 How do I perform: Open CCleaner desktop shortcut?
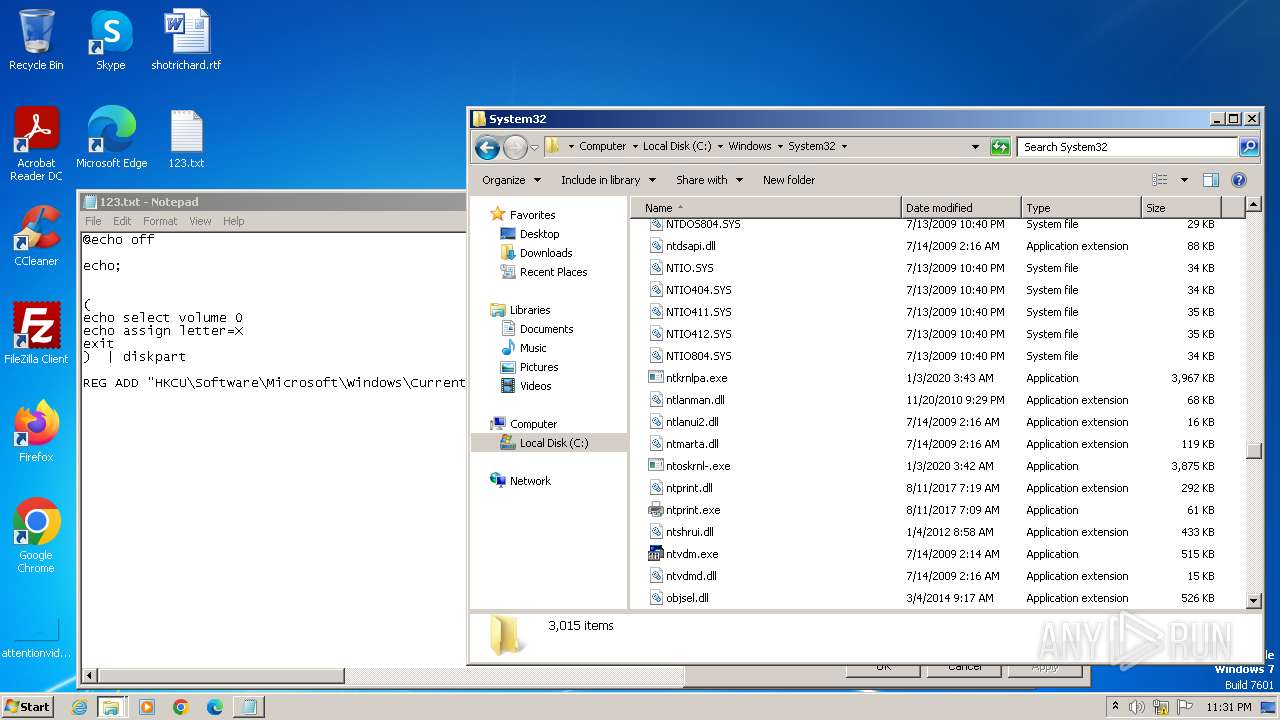pos(36,236)
